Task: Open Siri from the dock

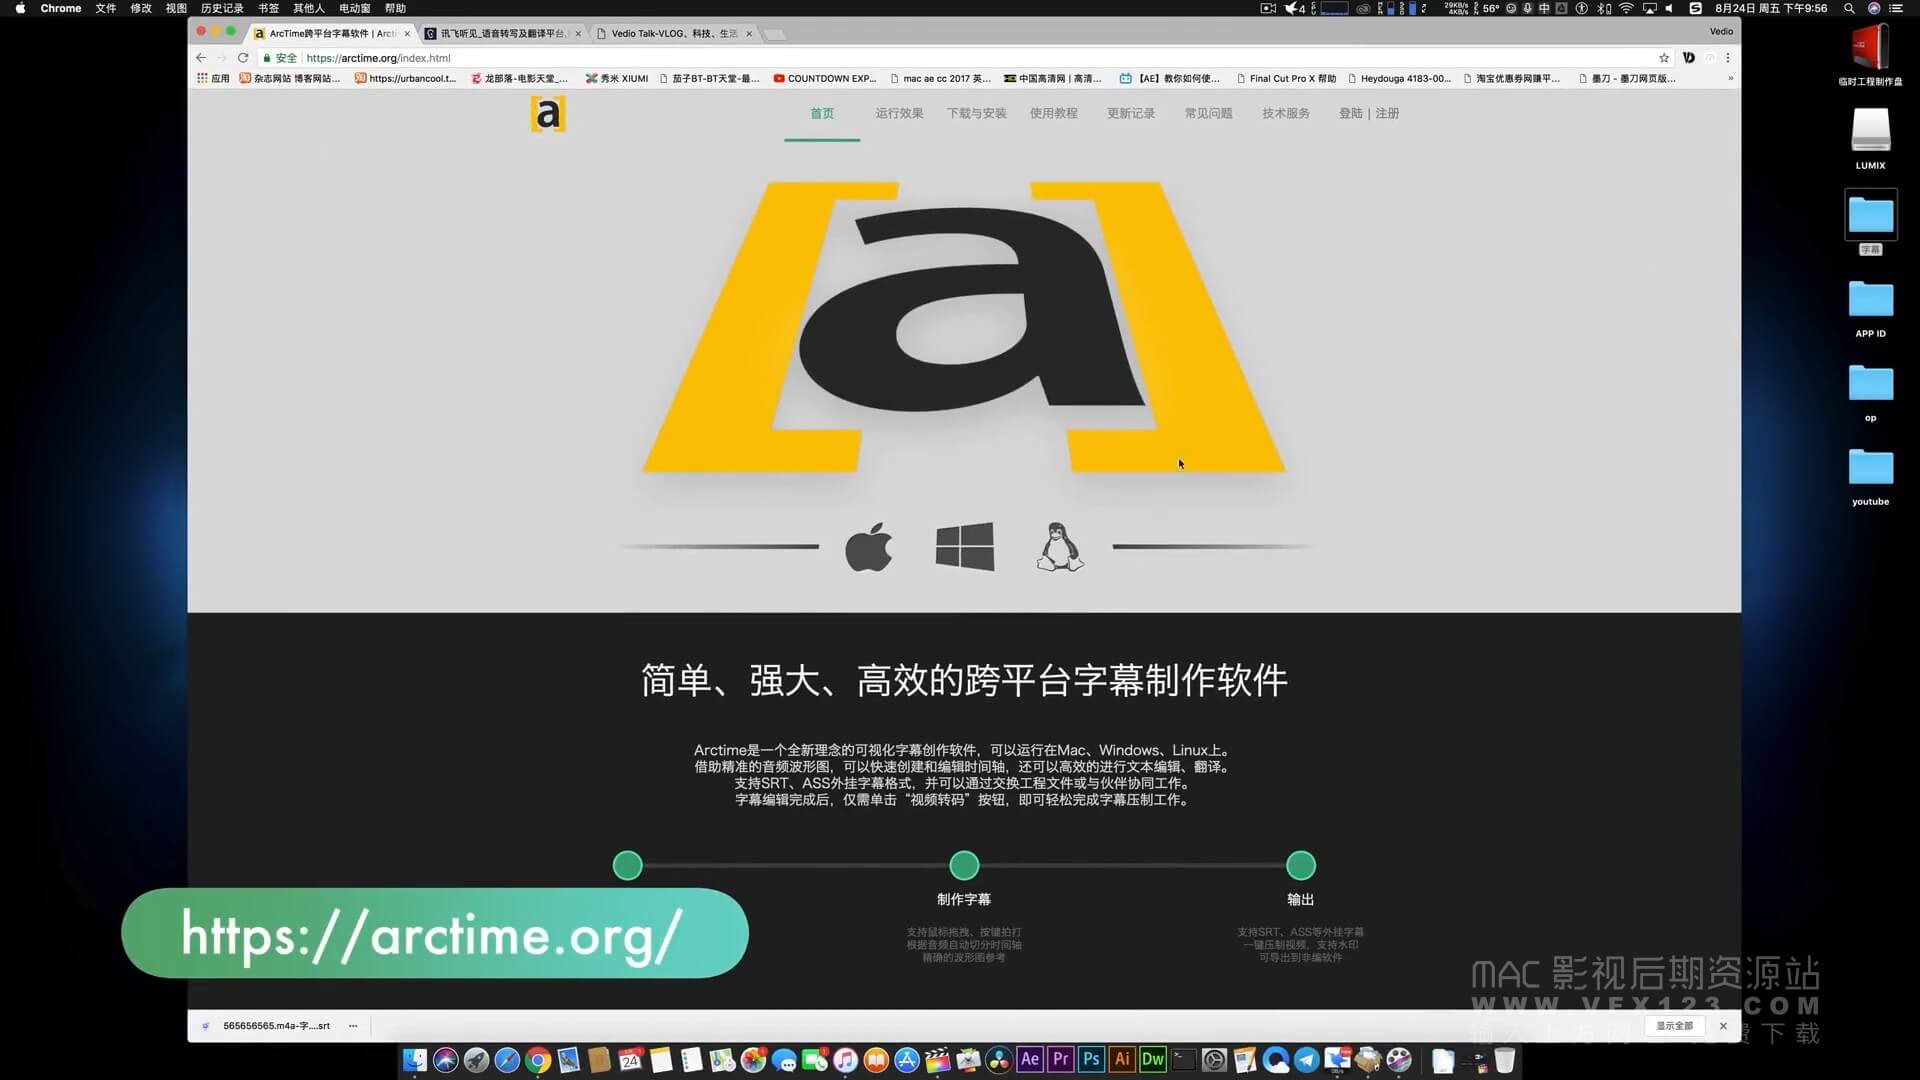Action: 446,1060
